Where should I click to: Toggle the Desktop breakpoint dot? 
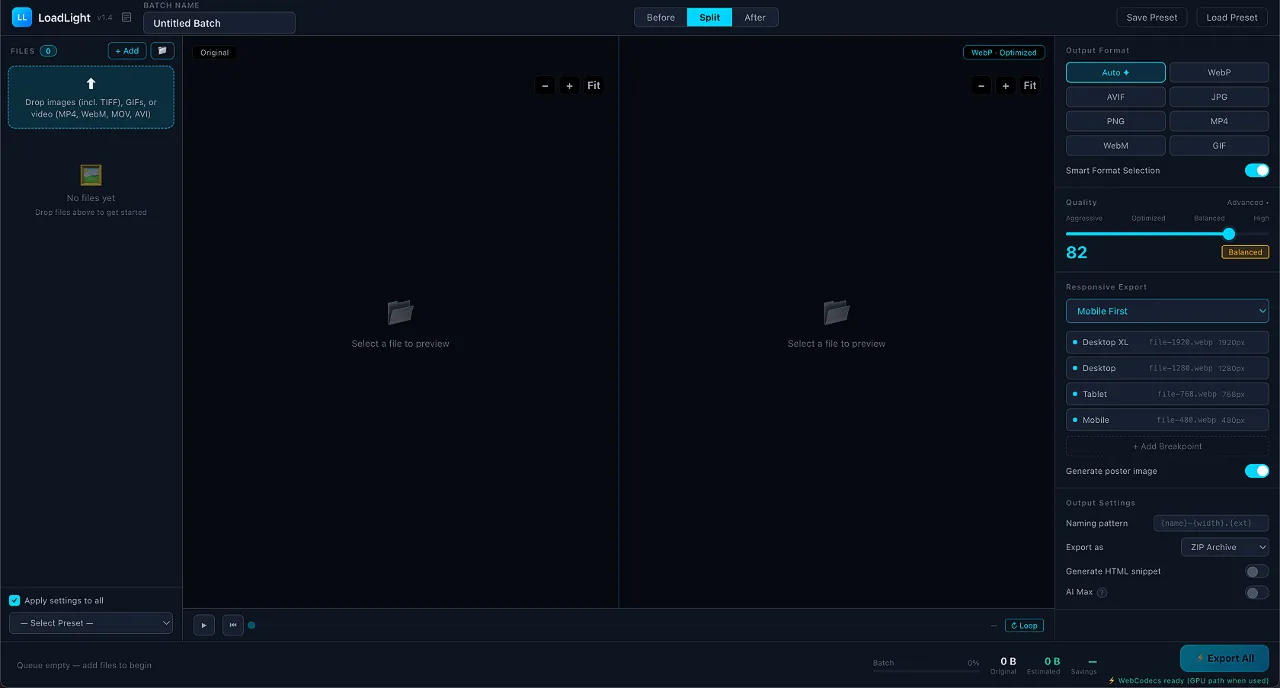[1075, 368]
